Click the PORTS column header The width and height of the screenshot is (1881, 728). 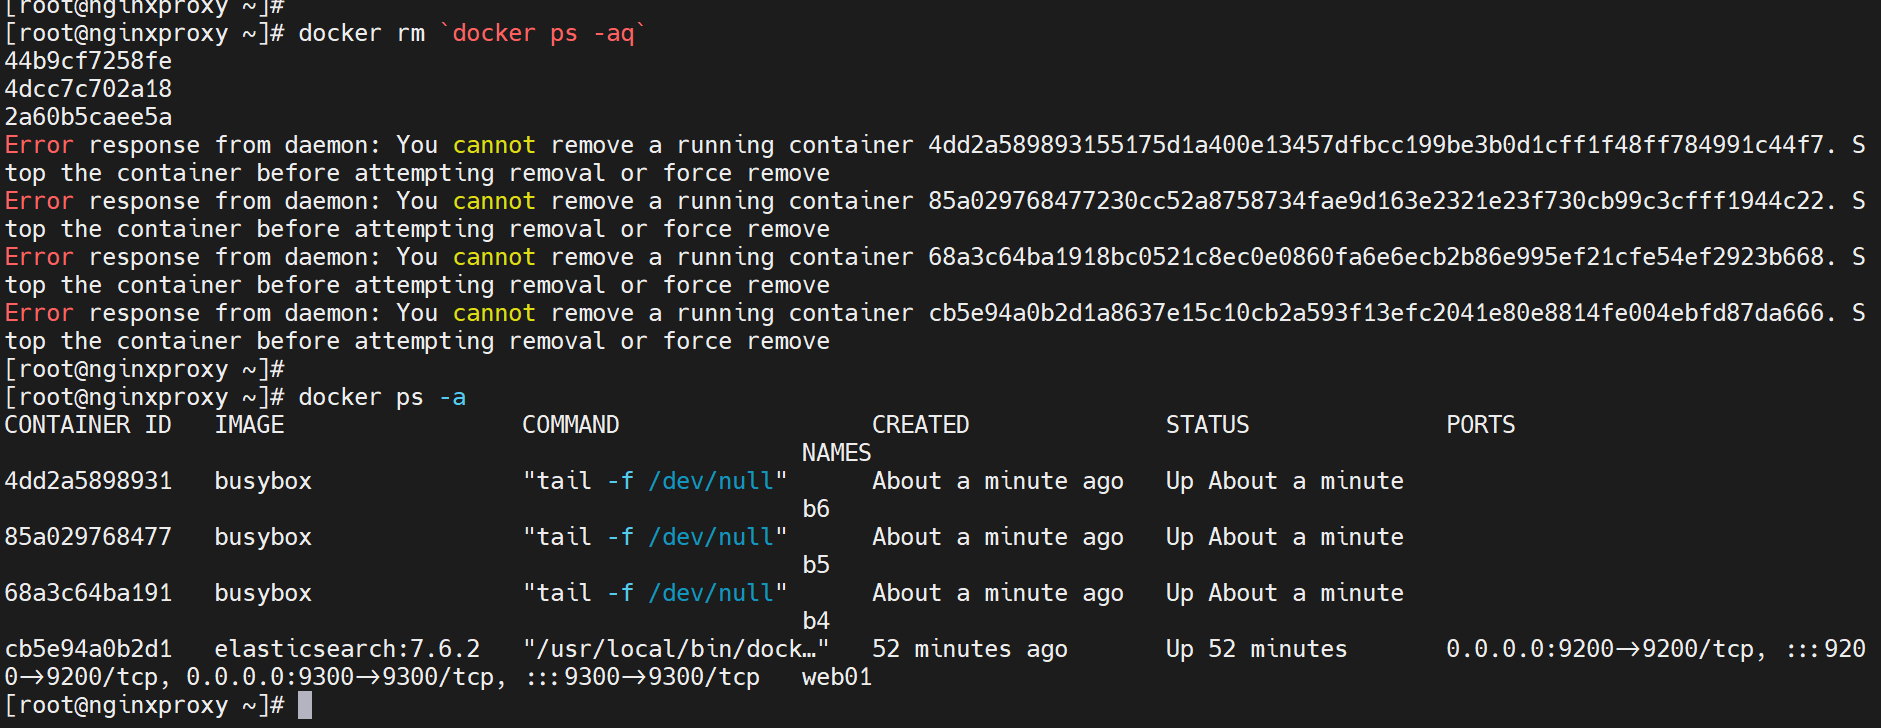point(1480,425)
